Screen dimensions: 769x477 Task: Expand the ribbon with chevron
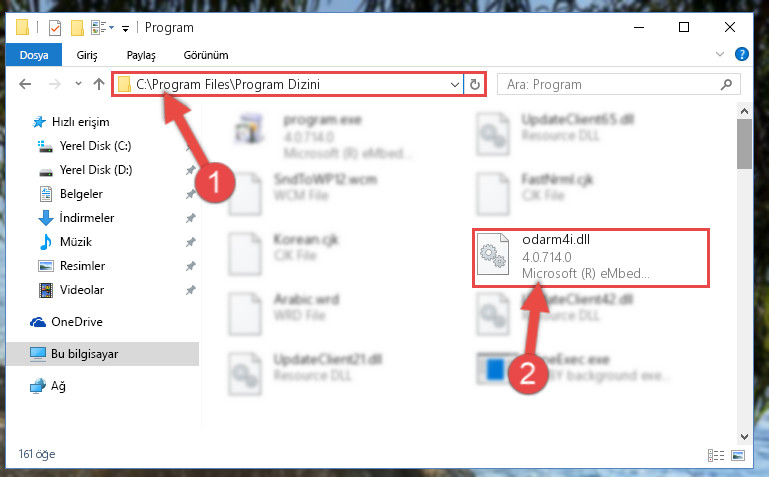point(719,54)
